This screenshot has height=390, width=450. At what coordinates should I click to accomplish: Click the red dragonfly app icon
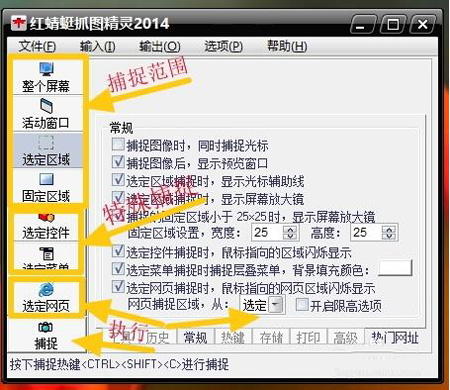(18, 23)
